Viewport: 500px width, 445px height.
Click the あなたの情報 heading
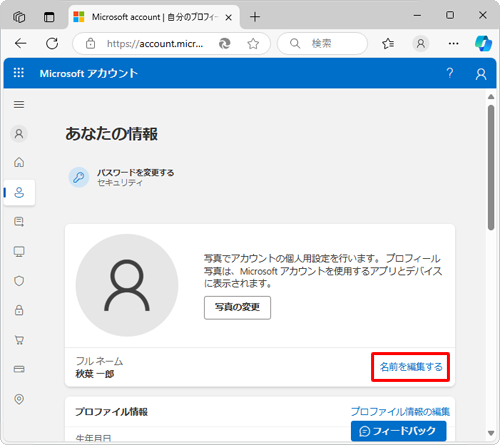click(x=111, y=134)
